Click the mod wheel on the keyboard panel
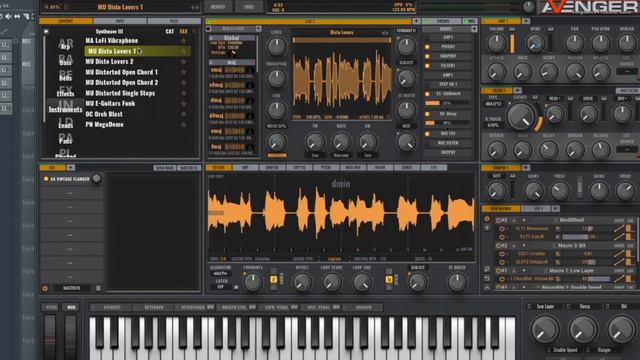 pyautogui.click(x=71, y=337)
